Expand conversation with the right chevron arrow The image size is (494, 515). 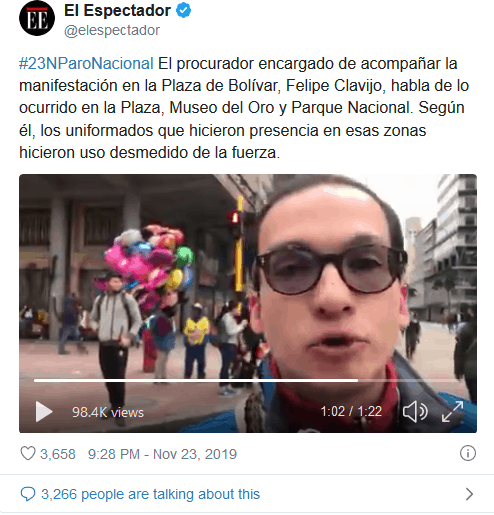469,494
